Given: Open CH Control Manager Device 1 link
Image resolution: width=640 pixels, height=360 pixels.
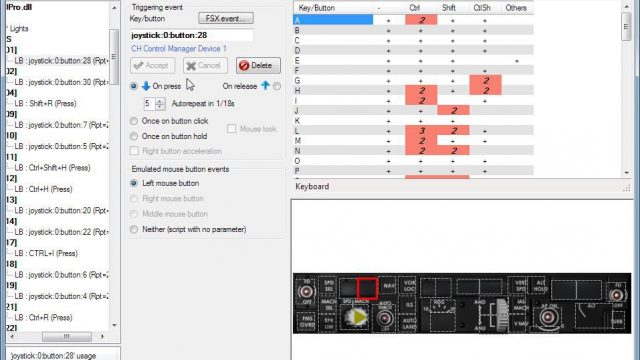Looking at the screenshot, I should pyautogui.click(x=179, y=49).
